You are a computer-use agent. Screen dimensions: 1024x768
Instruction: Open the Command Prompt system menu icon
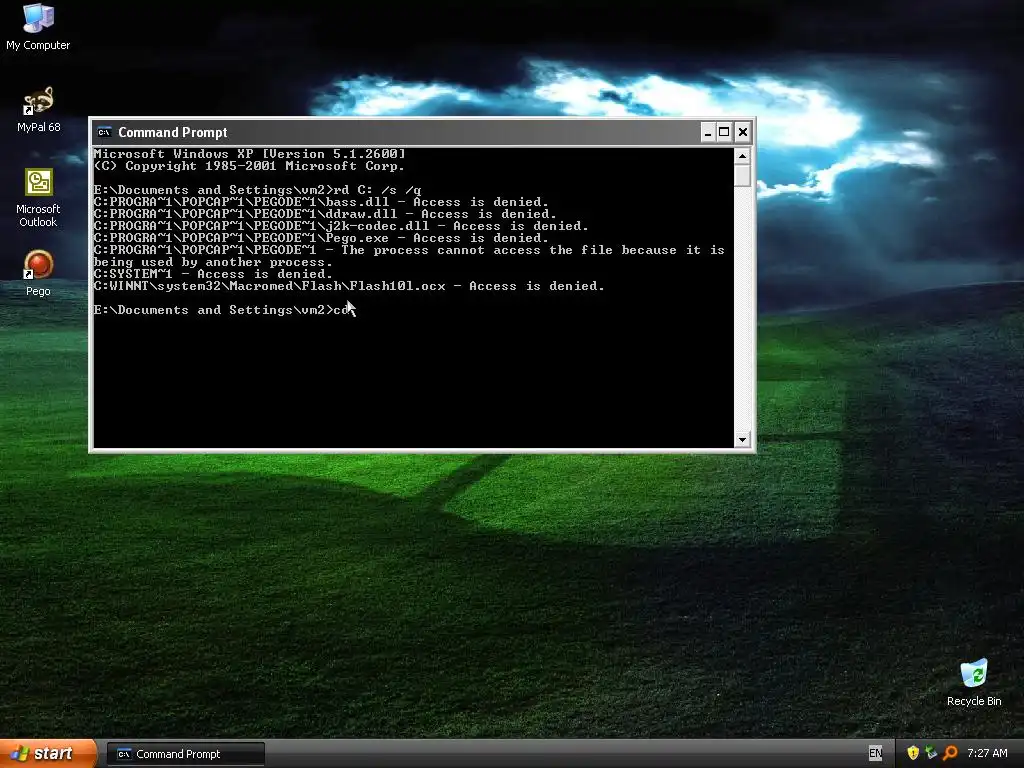(x=104, y=133)
